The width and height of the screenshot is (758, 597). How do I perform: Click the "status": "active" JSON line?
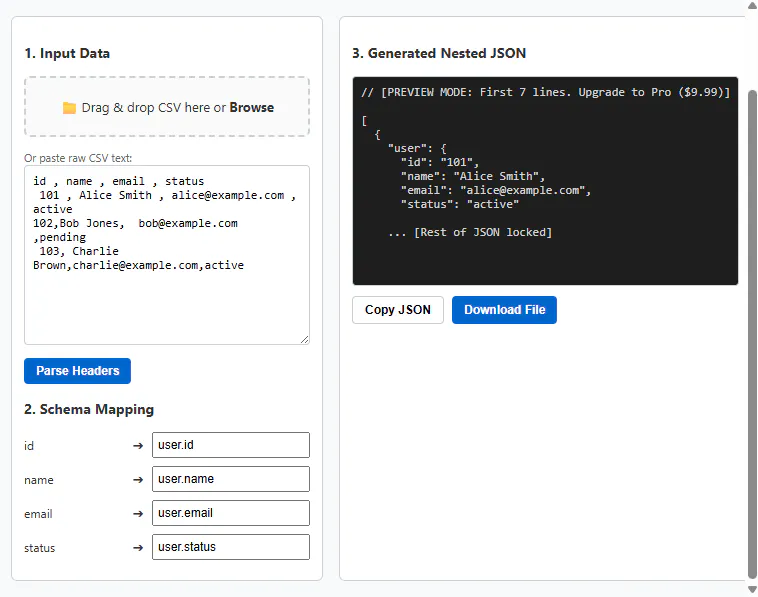coord(460,204)
